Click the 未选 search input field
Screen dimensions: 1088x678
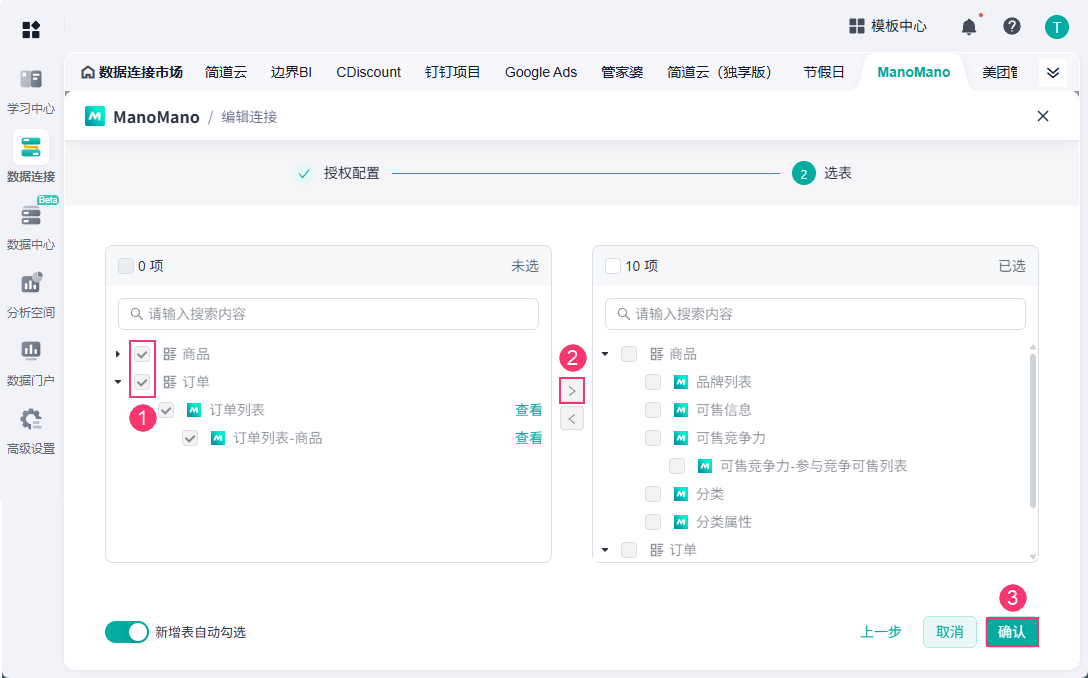(x=328, y=314)
